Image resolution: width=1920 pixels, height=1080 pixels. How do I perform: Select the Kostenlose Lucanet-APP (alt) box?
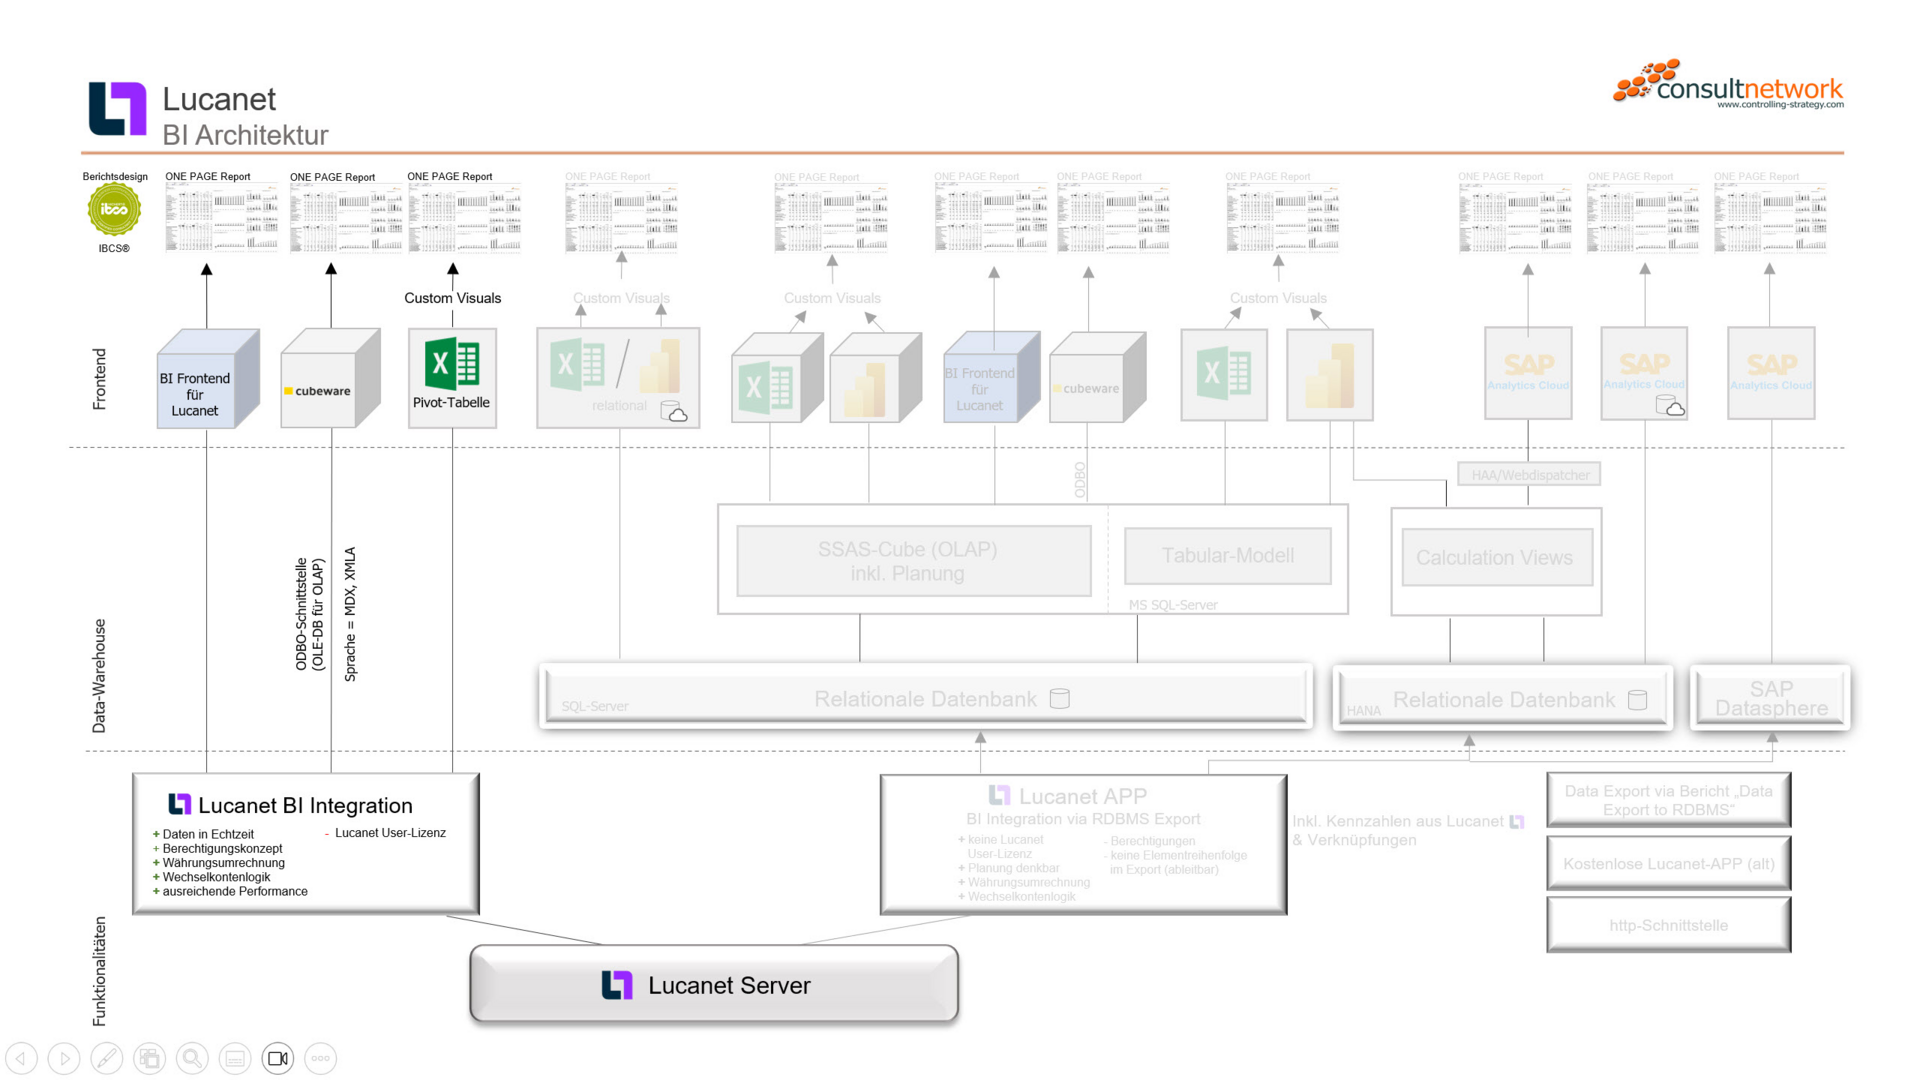point(1668,863)
